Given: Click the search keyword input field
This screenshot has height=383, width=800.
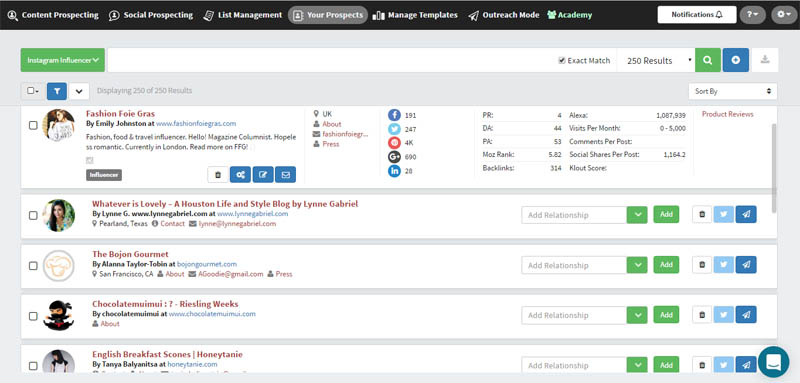Looking at the screenshot, I should (x=332, y=60).
